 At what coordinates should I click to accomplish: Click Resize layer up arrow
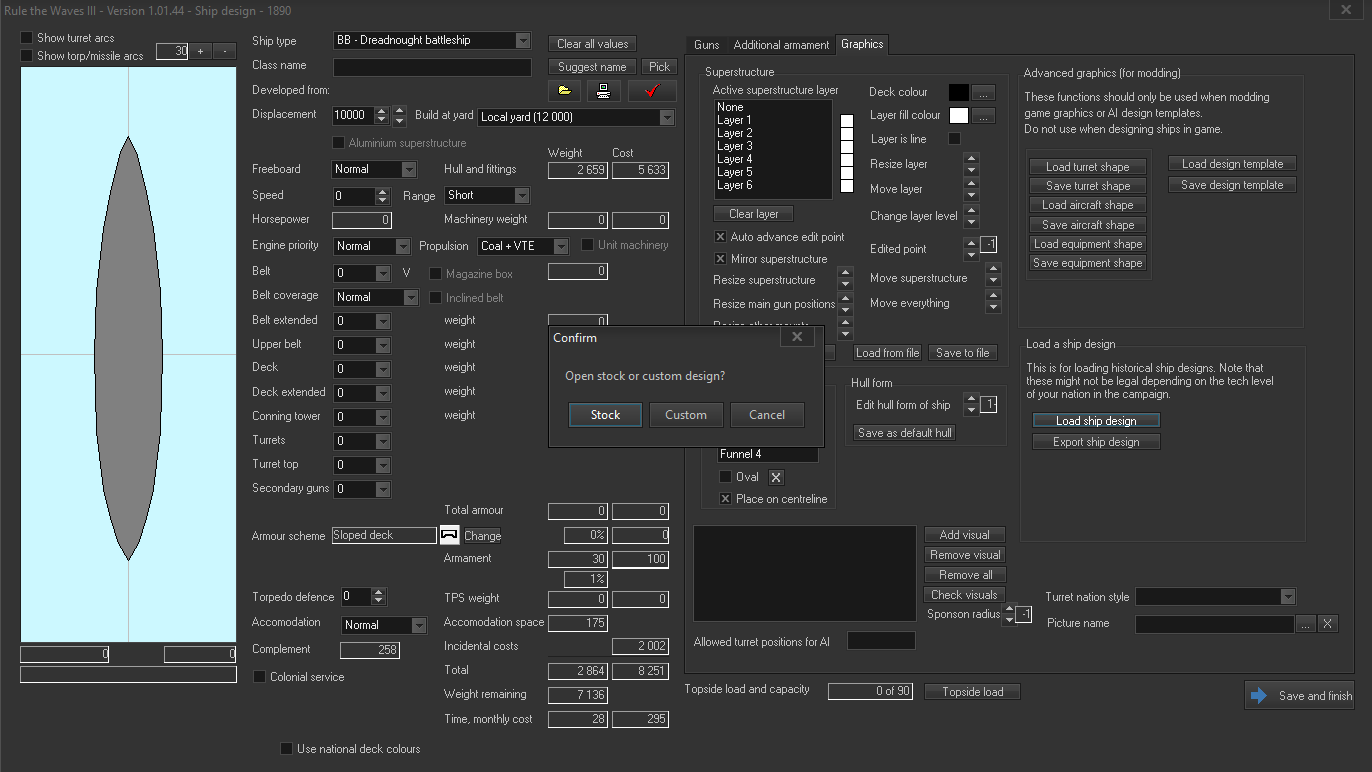tap(971, 158)
